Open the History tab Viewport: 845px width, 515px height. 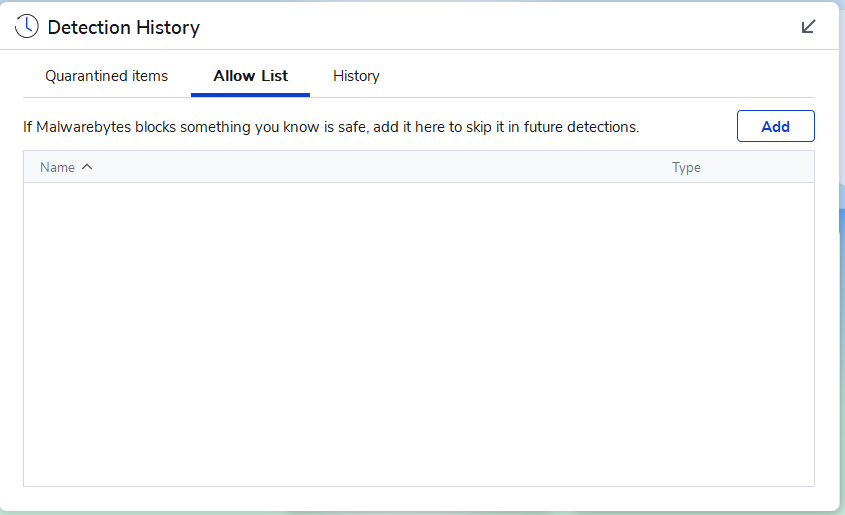[356, 76]
